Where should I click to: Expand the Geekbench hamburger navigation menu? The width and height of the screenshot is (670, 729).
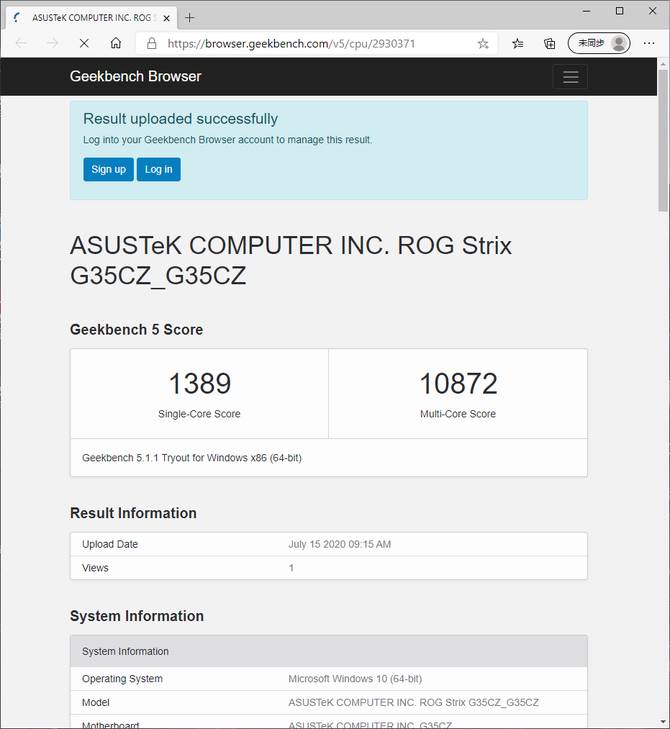pyautogui.click(x=570, y=77)
